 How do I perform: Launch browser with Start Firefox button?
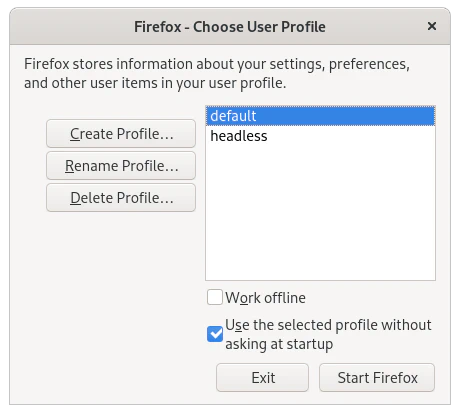point(377,378)
